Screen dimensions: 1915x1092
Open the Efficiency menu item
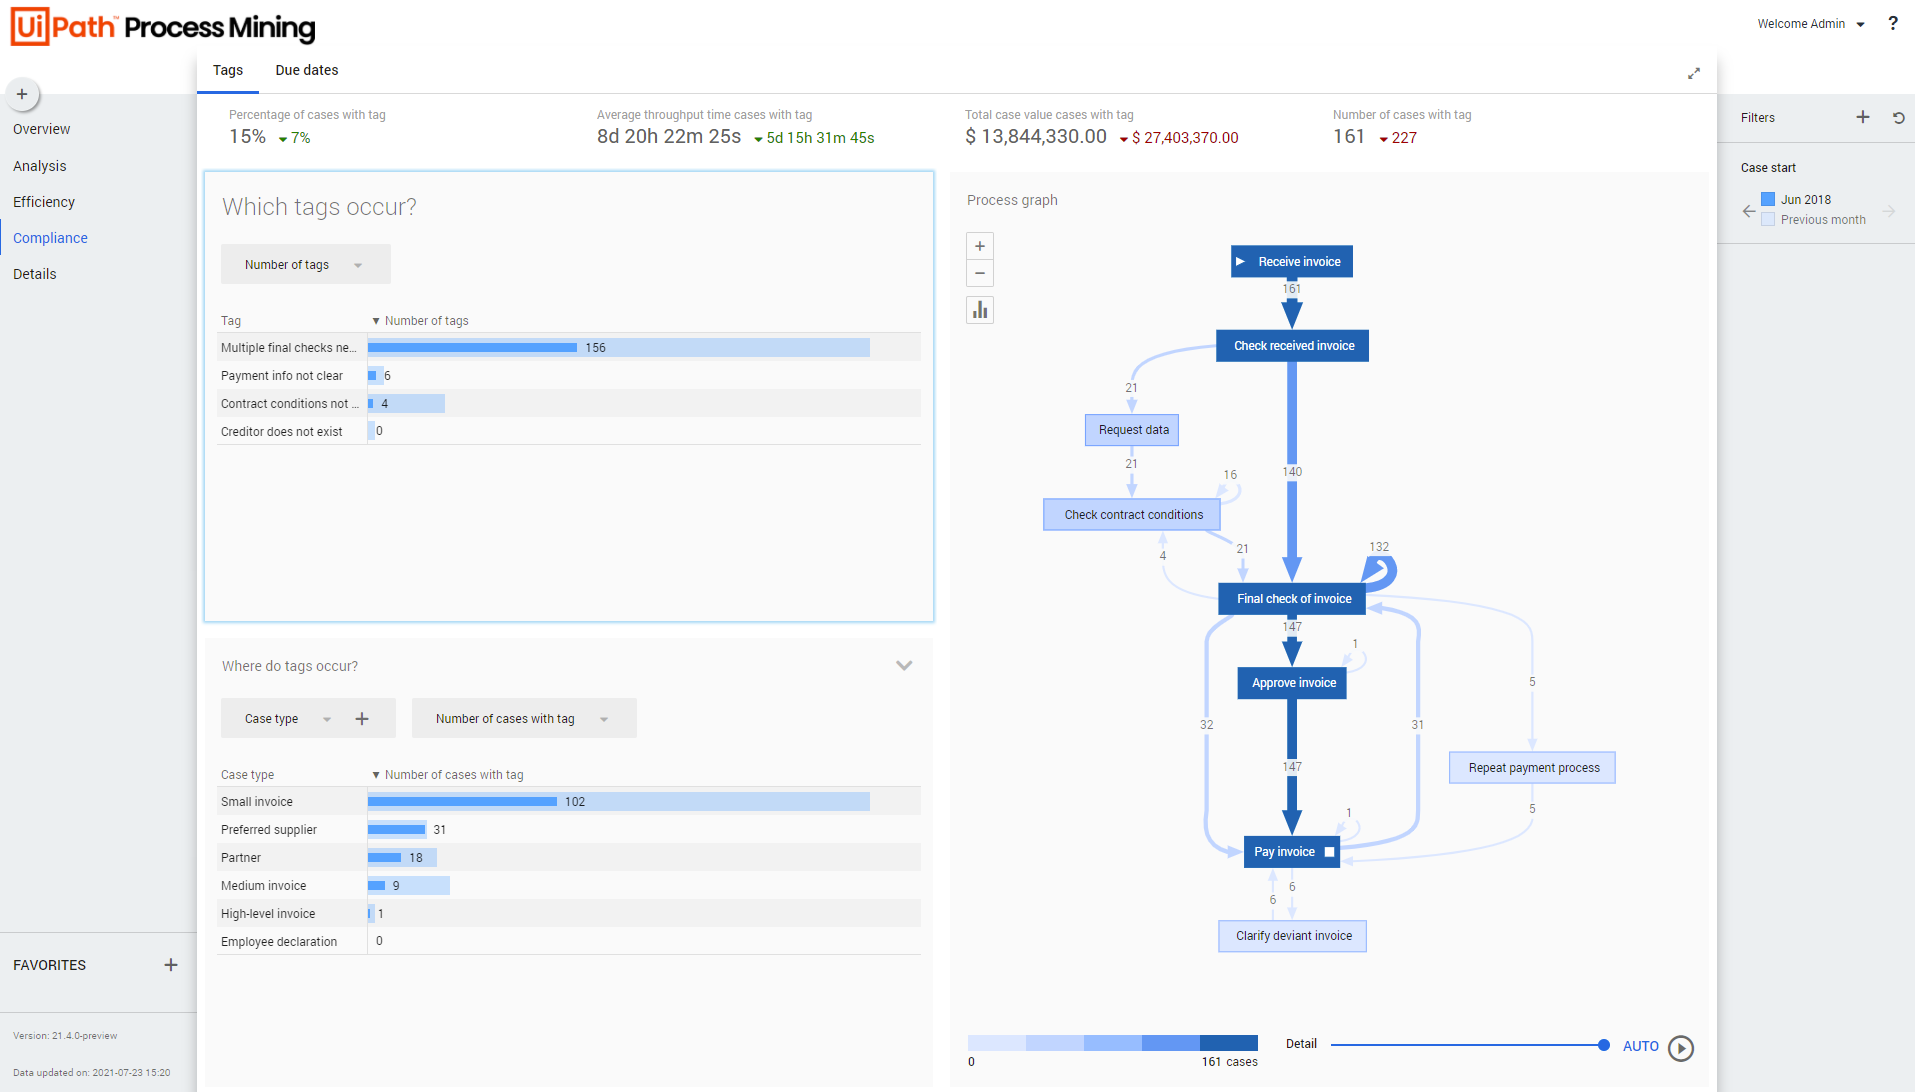[44, 202]
